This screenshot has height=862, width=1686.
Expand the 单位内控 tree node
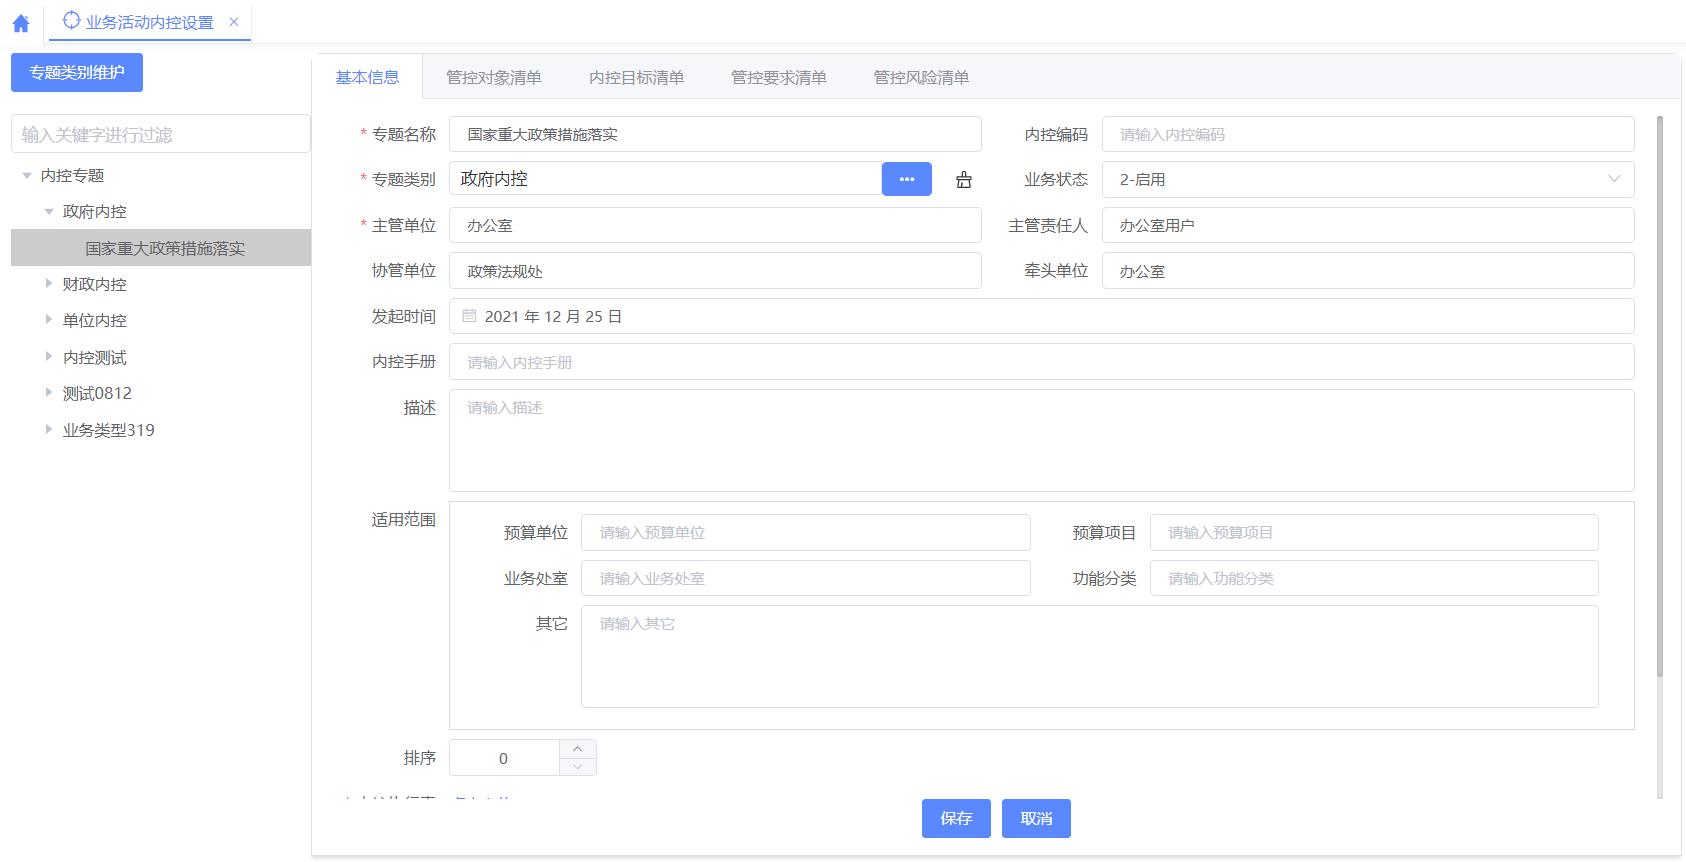(49, 320)
